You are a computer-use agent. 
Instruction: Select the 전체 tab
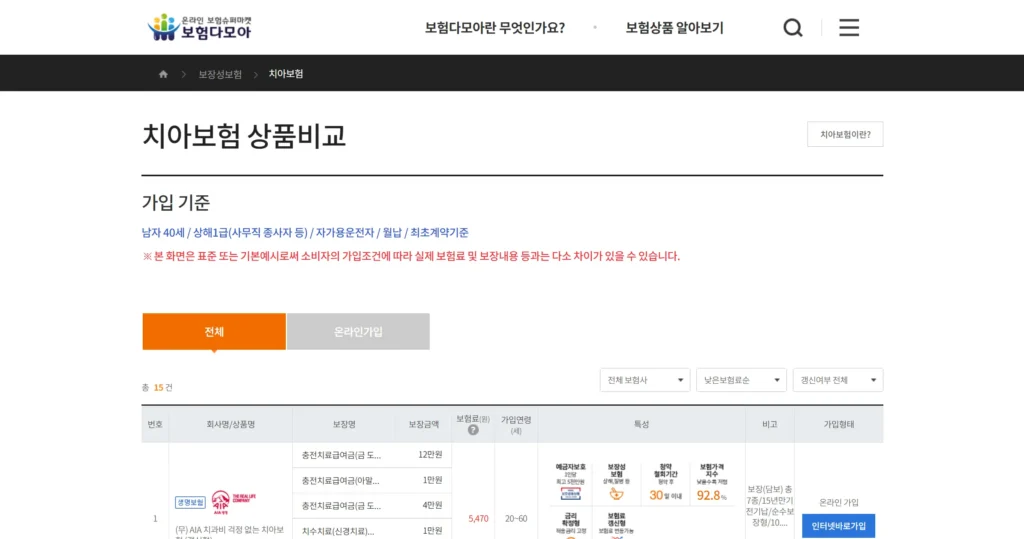tap(214, 331)
